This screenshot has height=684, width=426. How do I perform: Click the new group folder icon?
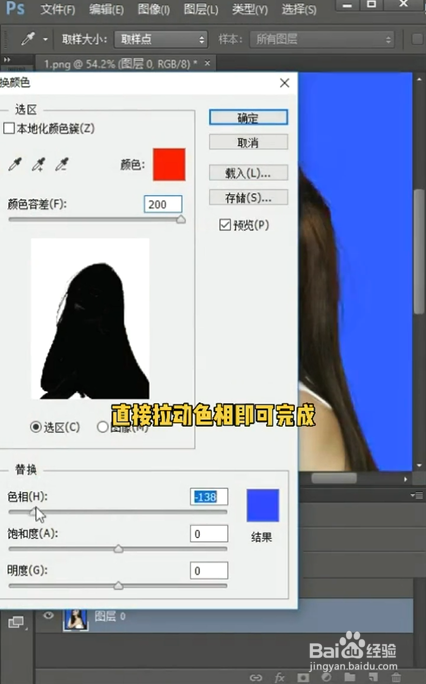[350, 677]
